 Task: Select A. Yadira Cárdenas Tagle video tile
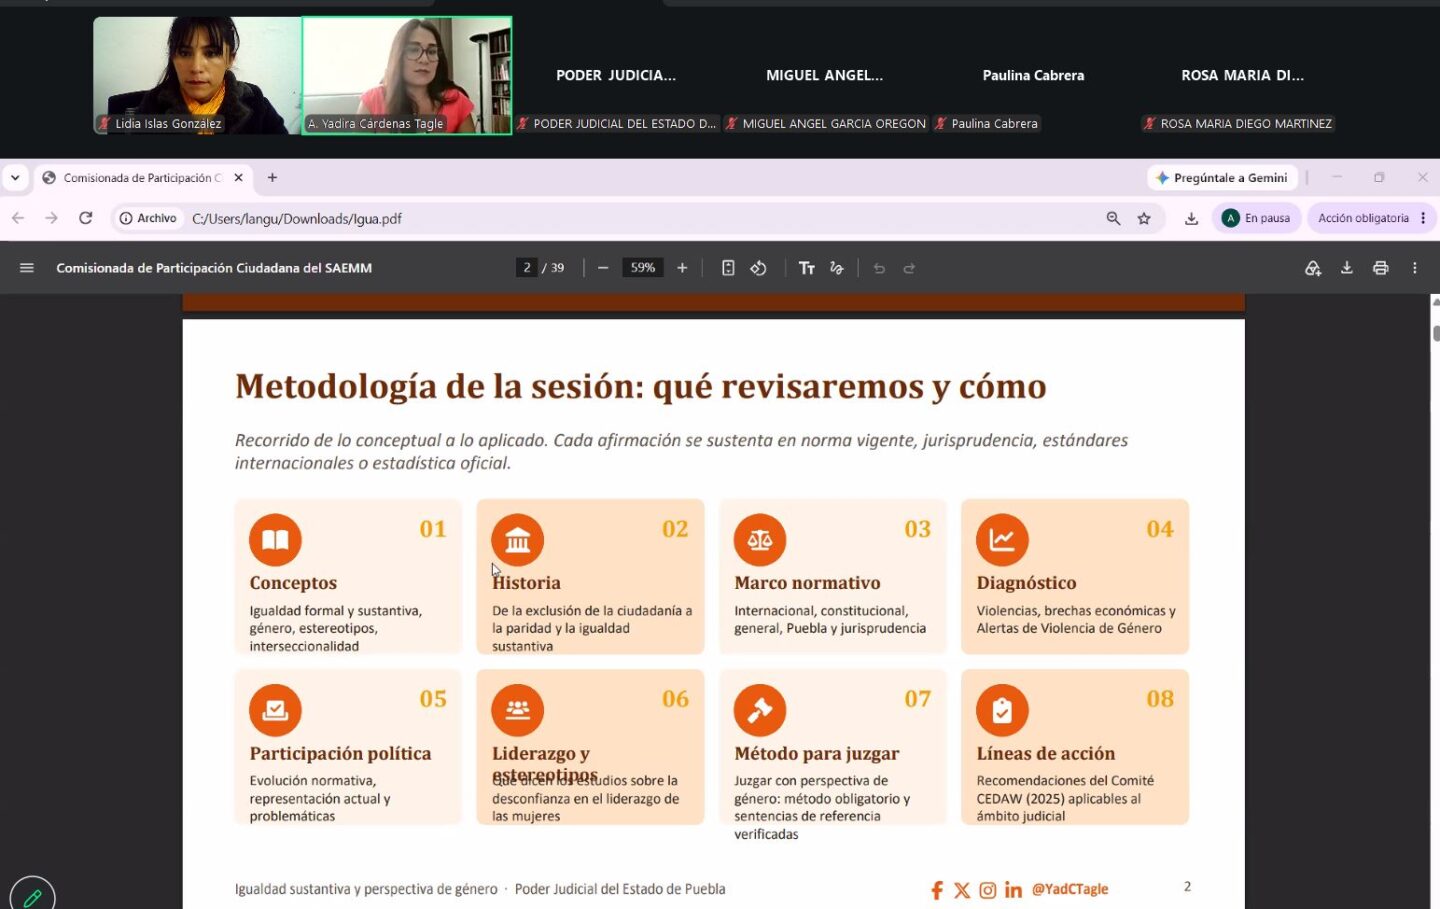pyautogui.click(x=407, y=75)
